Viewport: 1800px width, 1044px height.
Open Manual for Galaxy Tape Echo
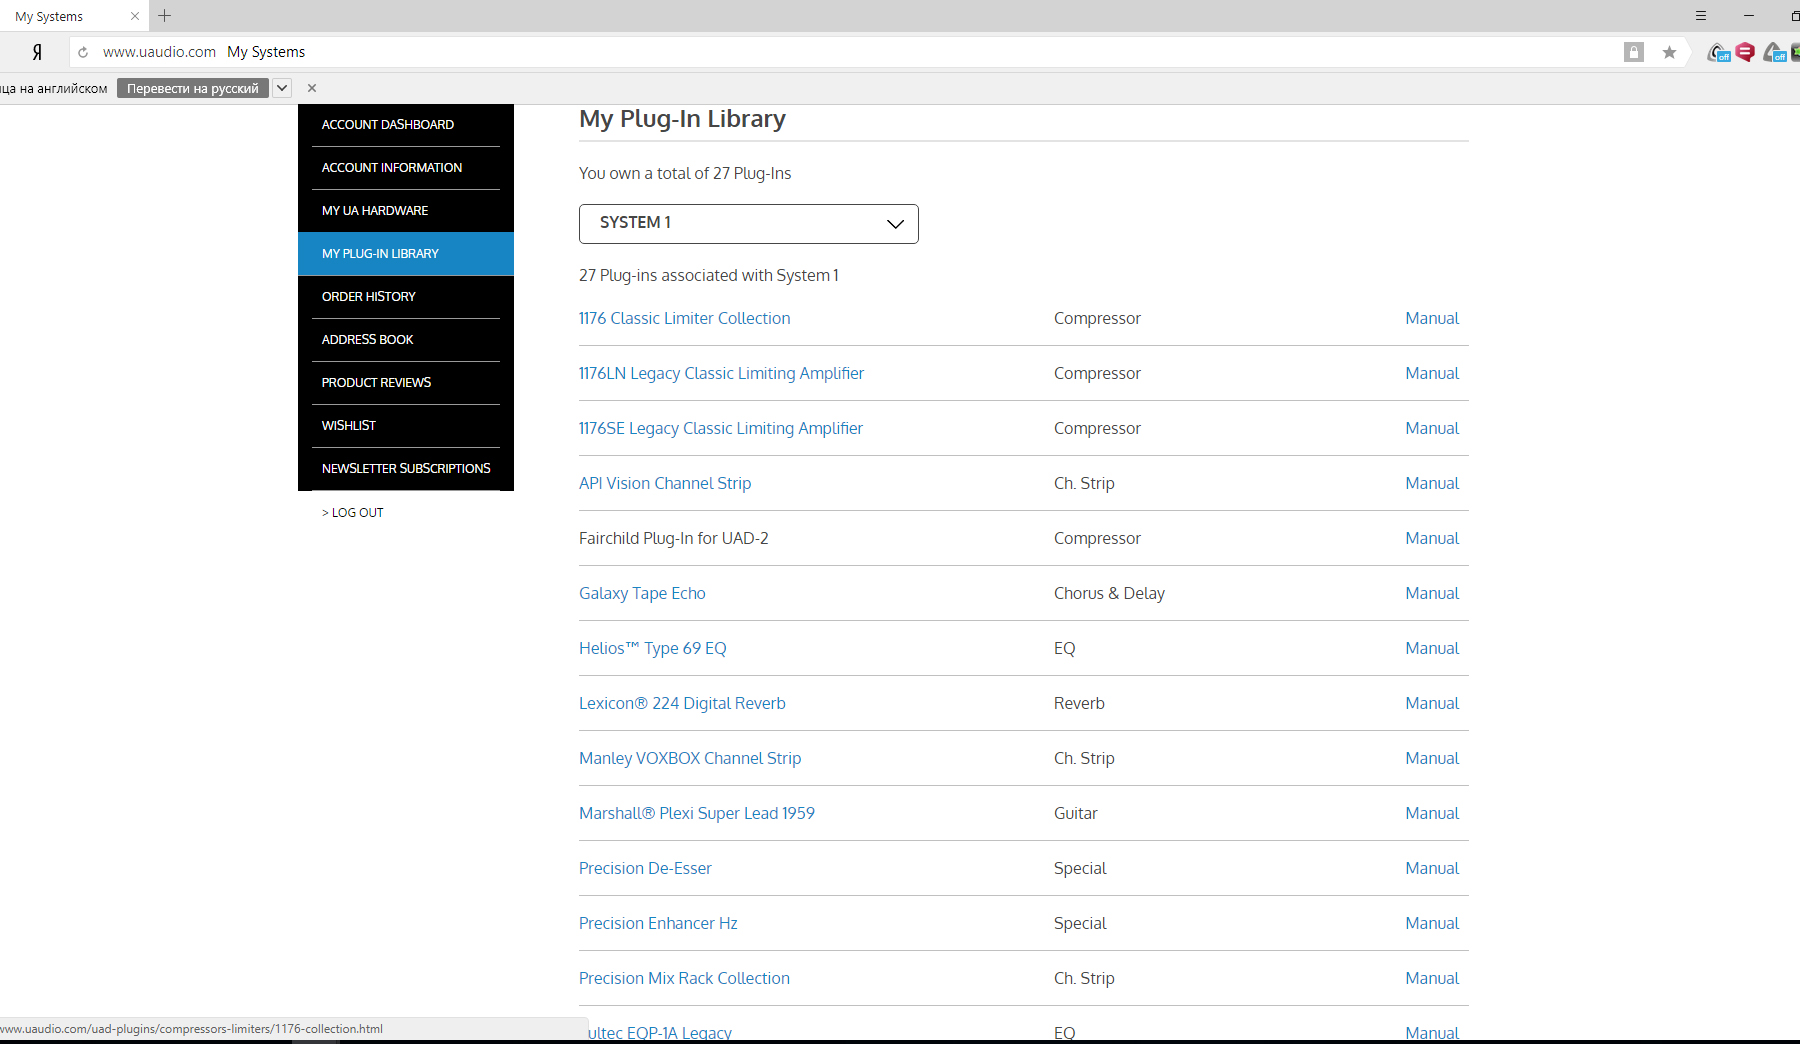(x=1432, y=593)
